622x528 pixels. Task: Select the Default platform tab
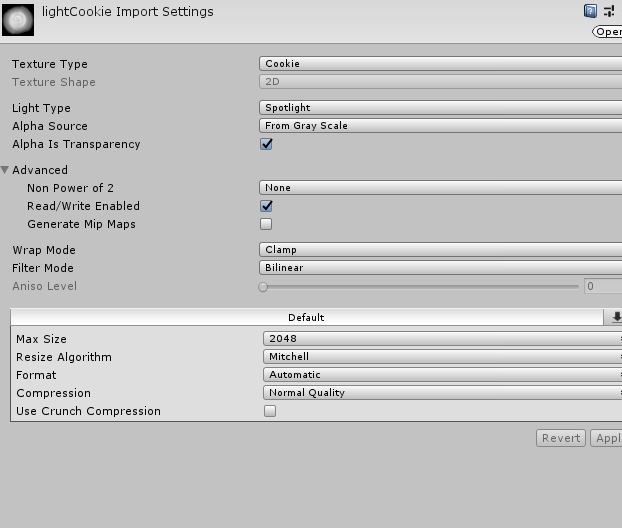click(307, 317)
